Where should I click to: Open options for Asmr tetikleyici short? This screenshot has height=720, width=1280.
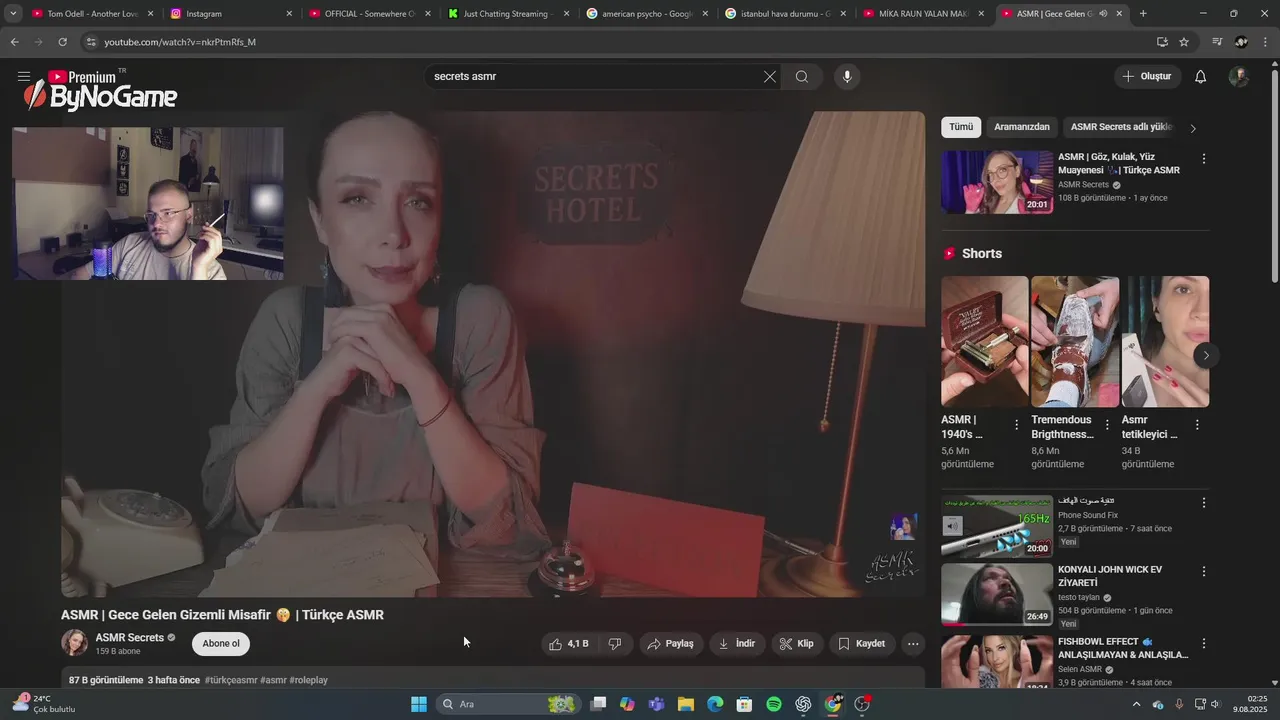pos(1197,425)
